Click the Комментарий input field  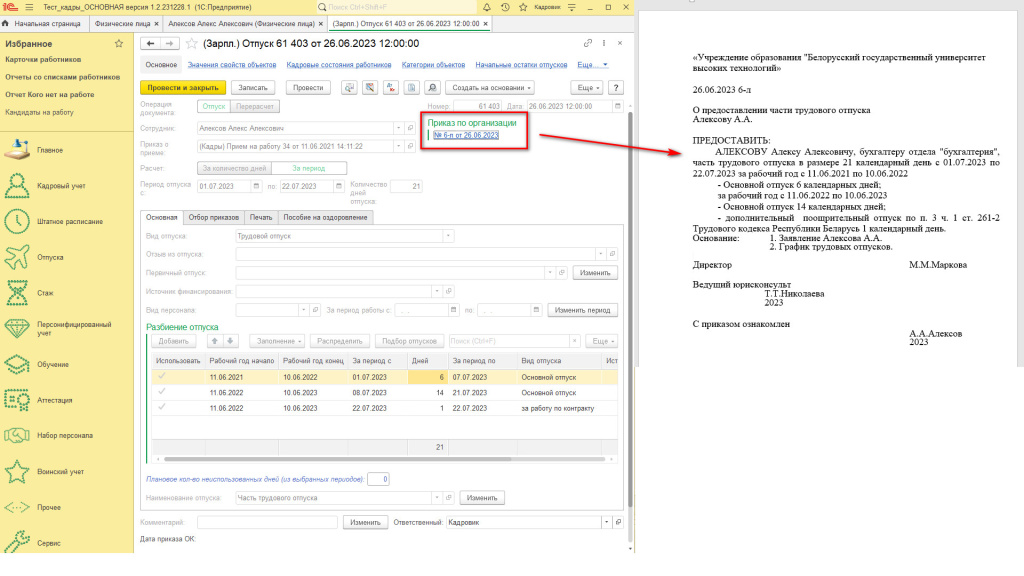click(267, 522)
